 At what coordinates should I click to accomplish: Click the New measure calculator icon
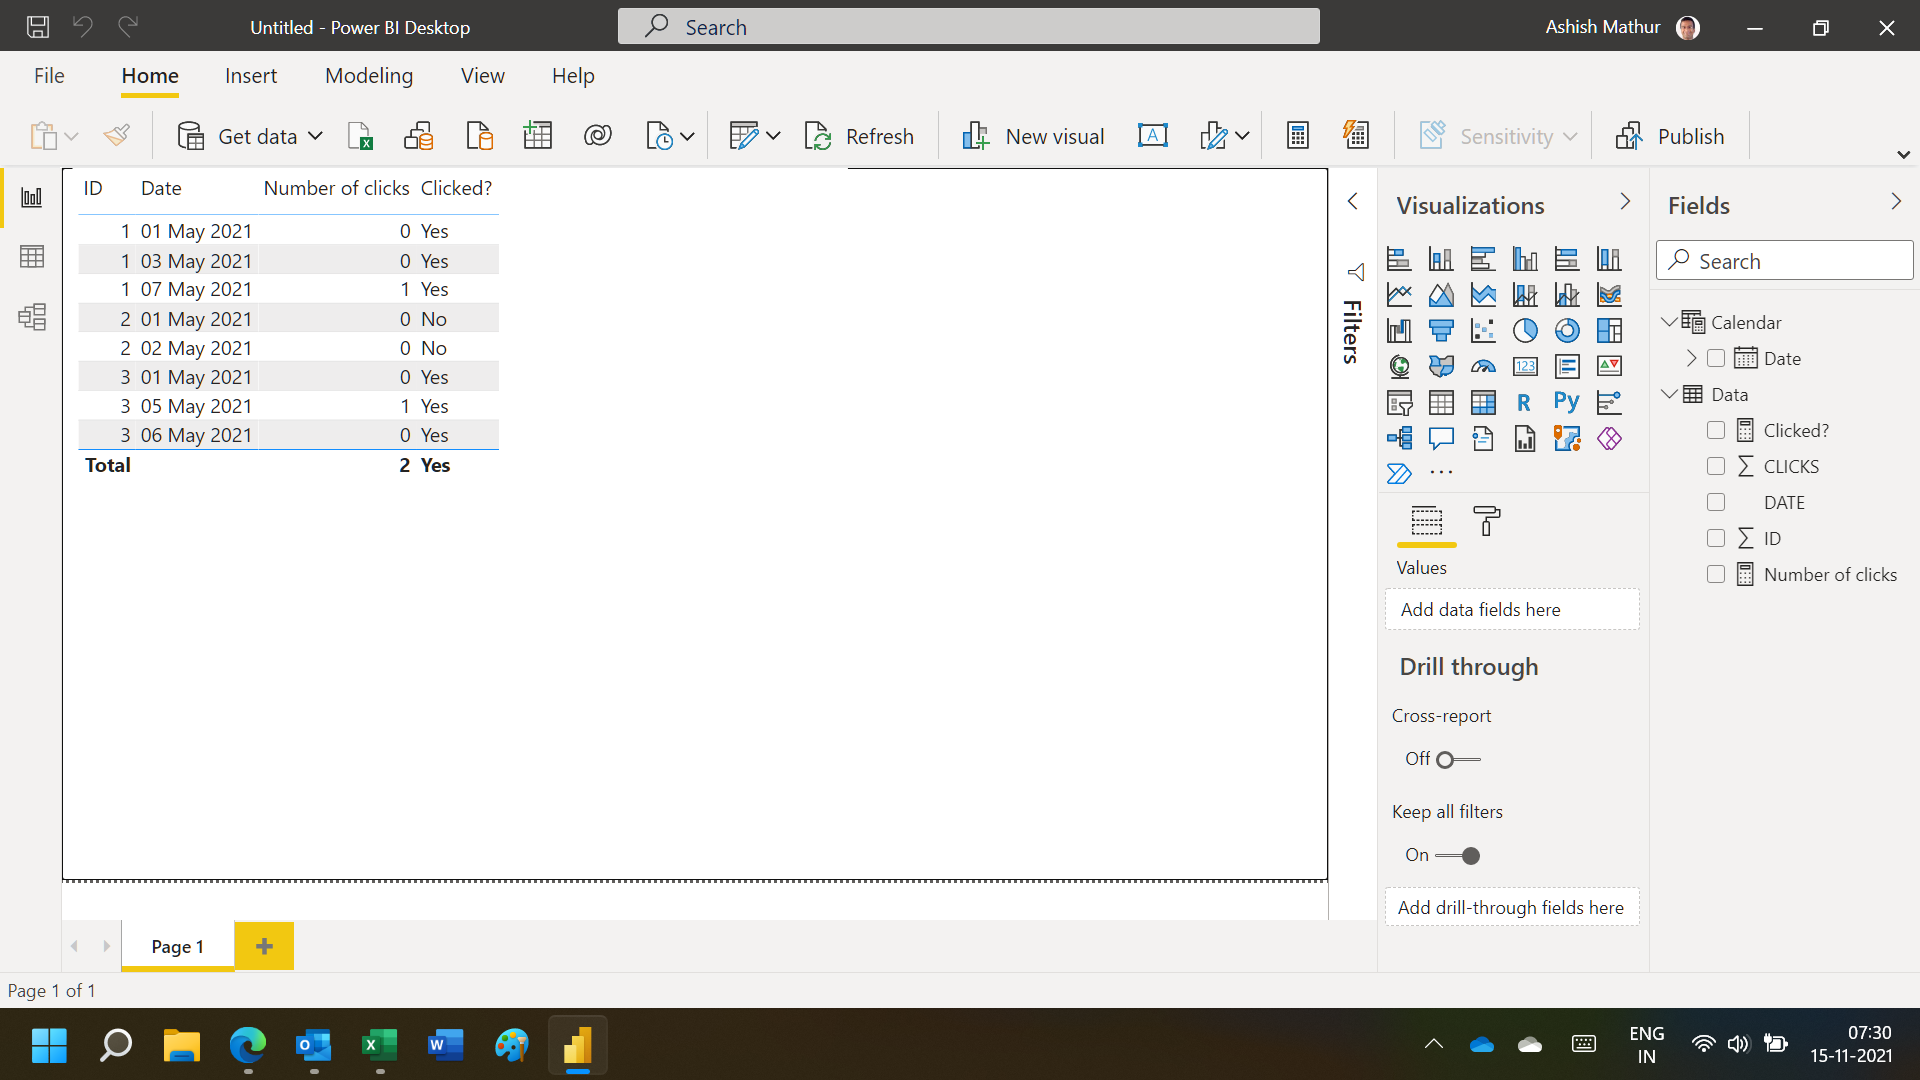(1298, 136)
